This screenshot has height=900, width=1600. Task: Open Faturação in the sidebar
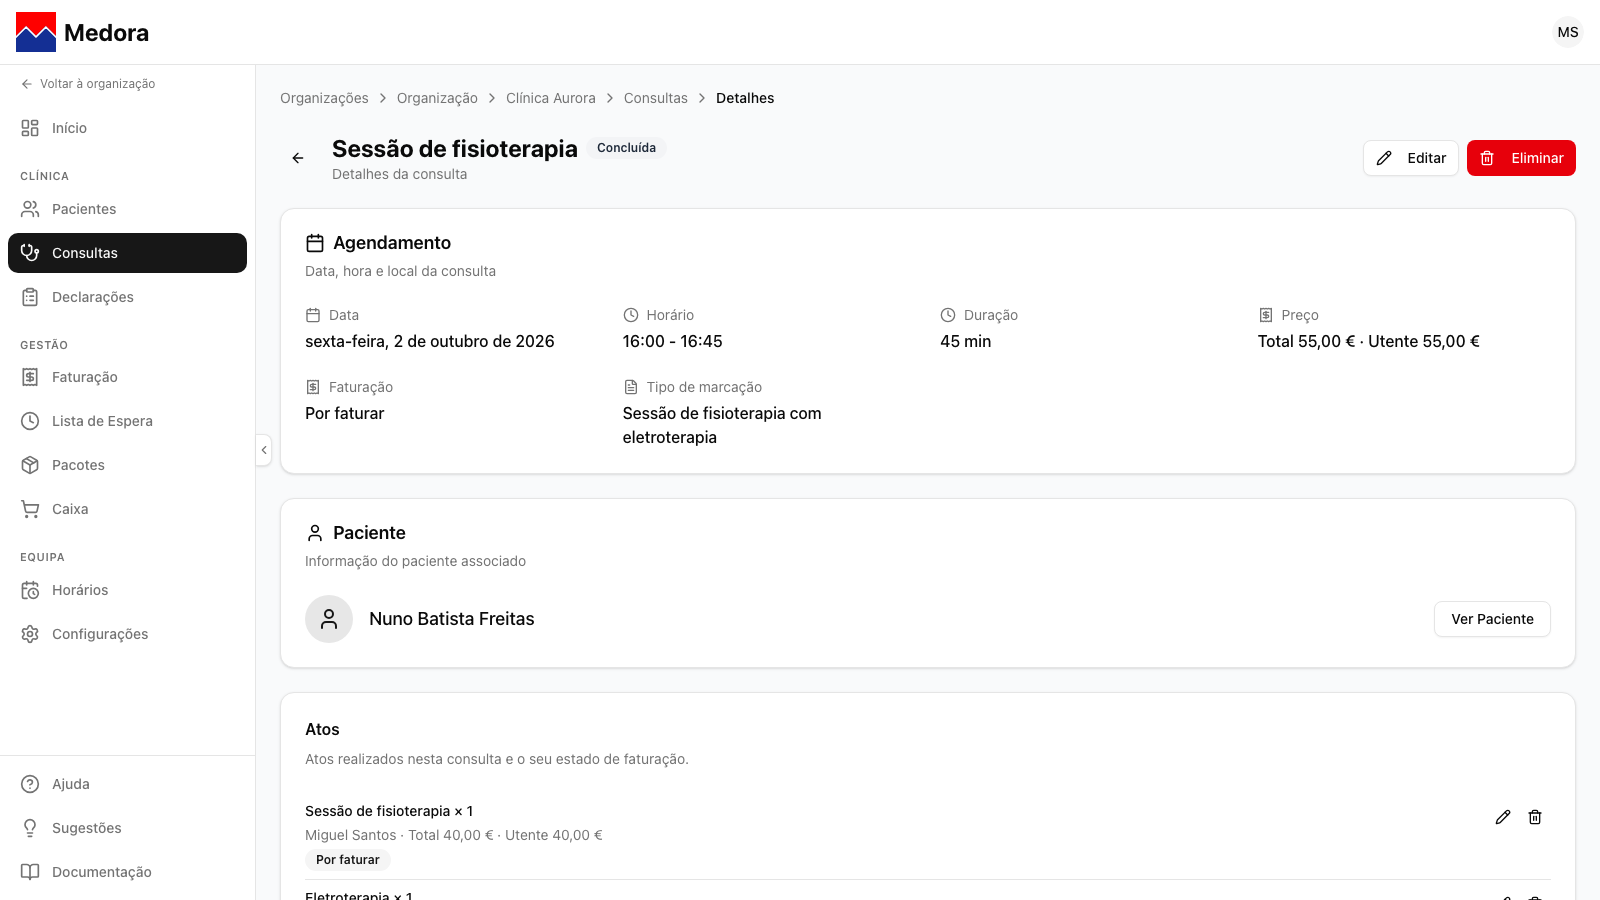pos(127,377)
